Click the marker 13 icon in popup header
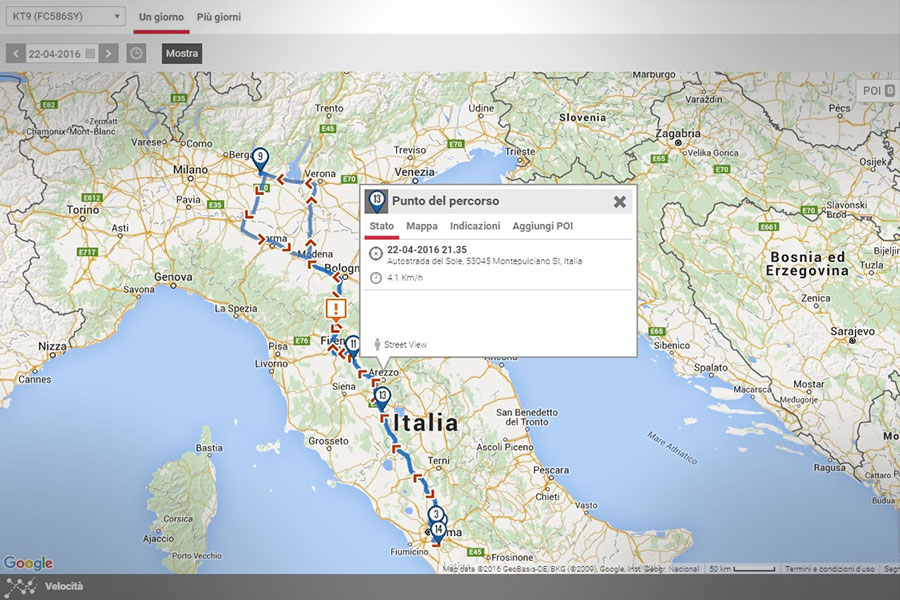 (377, 201)
